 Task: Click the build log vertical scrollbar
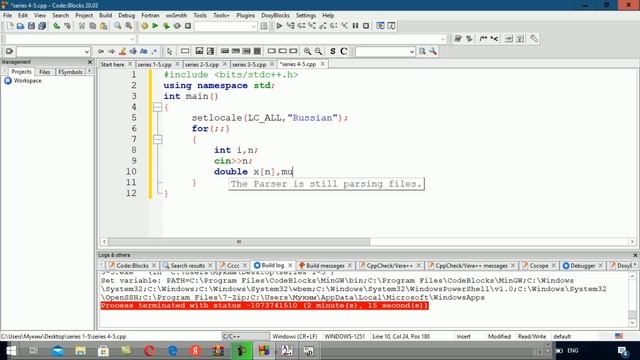632,299
